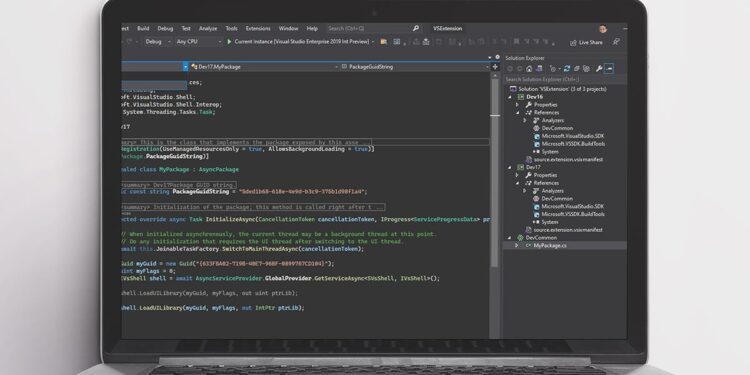Click the folder icon after the start target
The image size is (750, 375).
coord(383,42)
